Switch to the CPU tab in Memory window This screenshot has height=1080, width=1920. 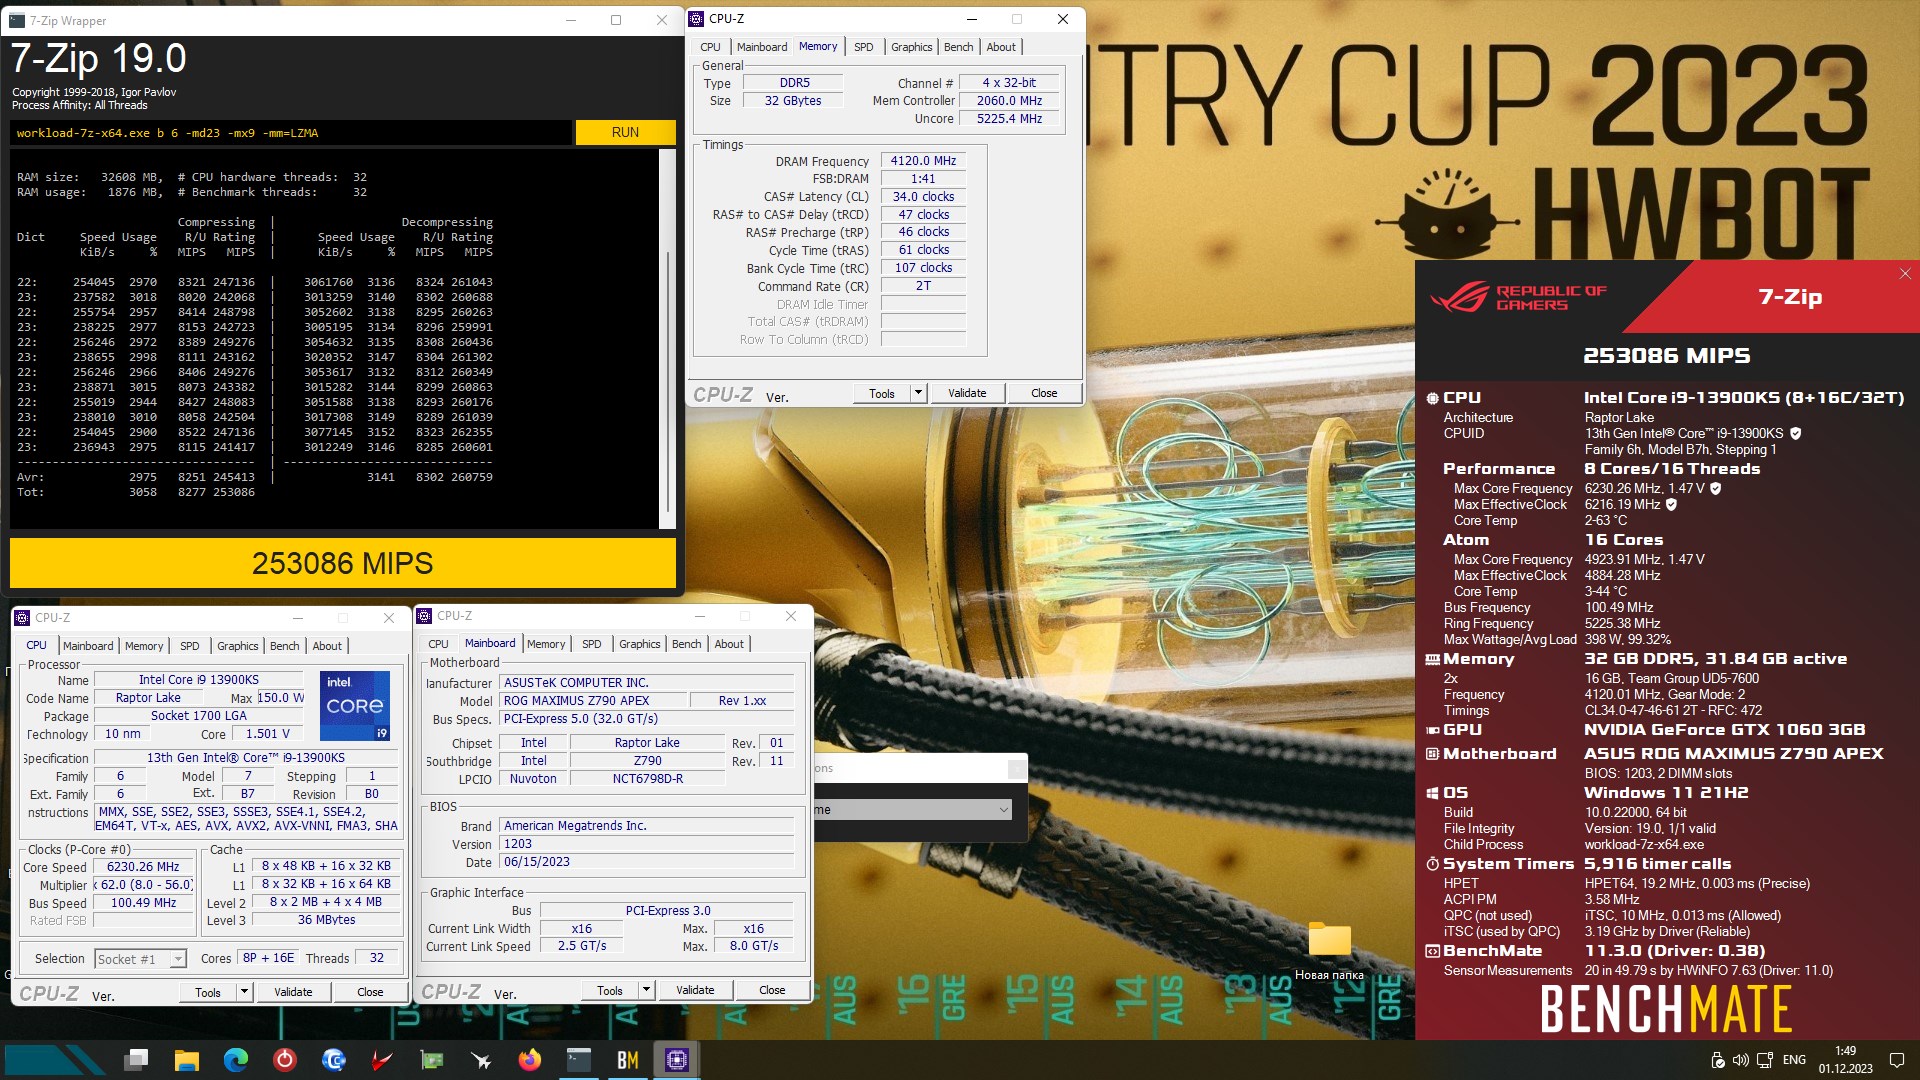710,47
